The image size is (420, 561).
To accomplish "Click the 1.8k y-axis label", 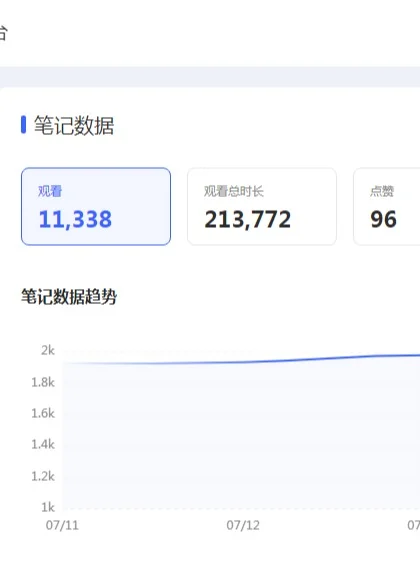I will [x=43, y=382].
